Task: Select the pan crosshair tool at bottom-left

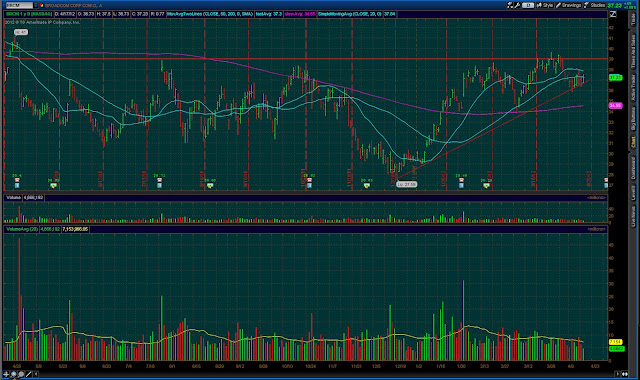Action: click(6, 374)
